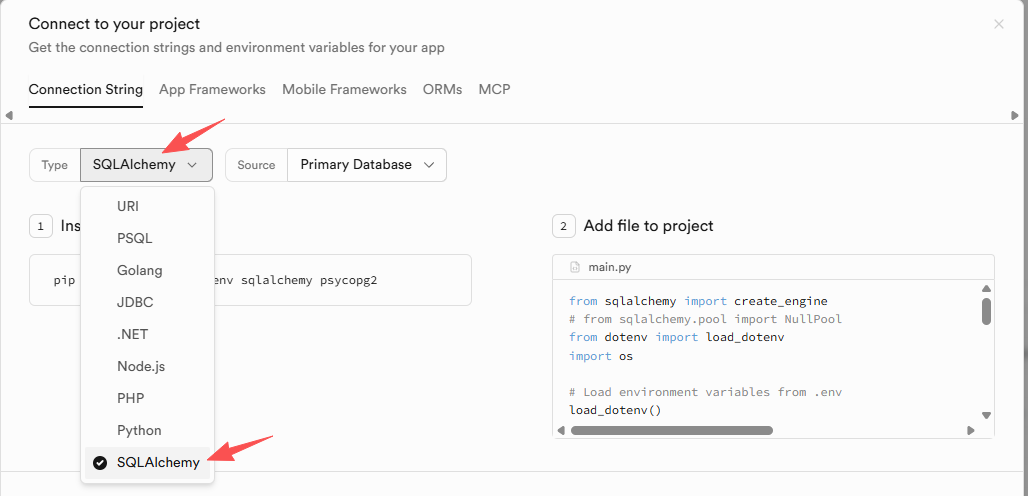Click the main.py file icon

tap(575, 268)
